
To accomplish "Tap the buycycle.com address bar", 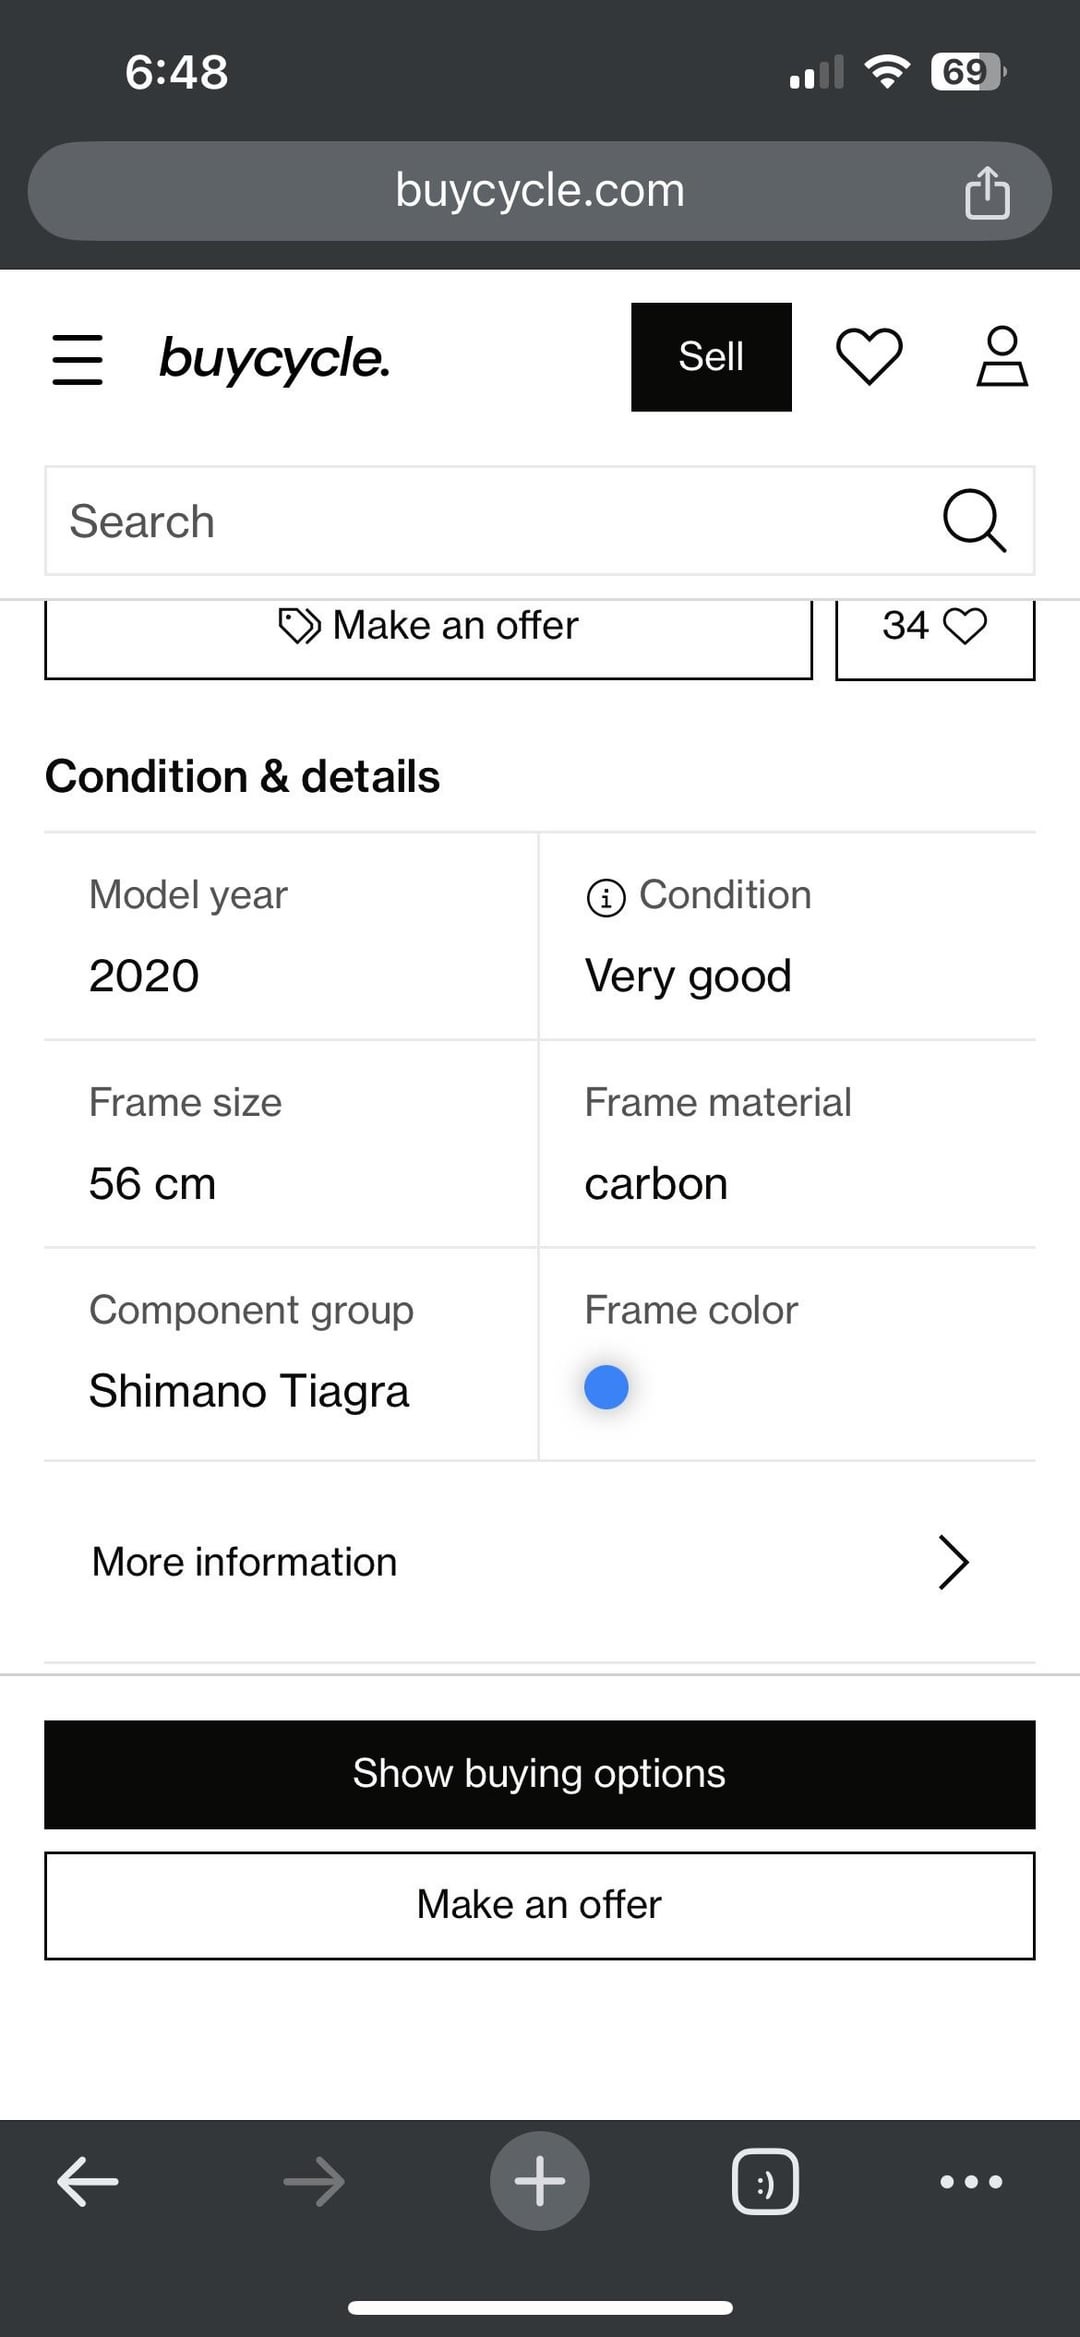I will 540,191.
